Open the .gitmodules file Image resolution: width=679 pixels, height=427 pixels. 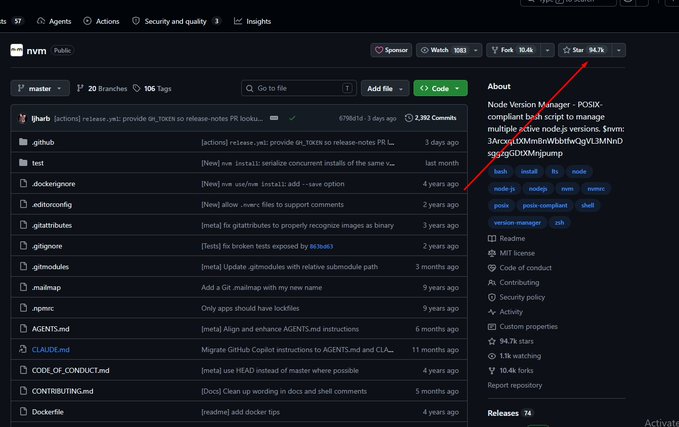click(50, 267)
